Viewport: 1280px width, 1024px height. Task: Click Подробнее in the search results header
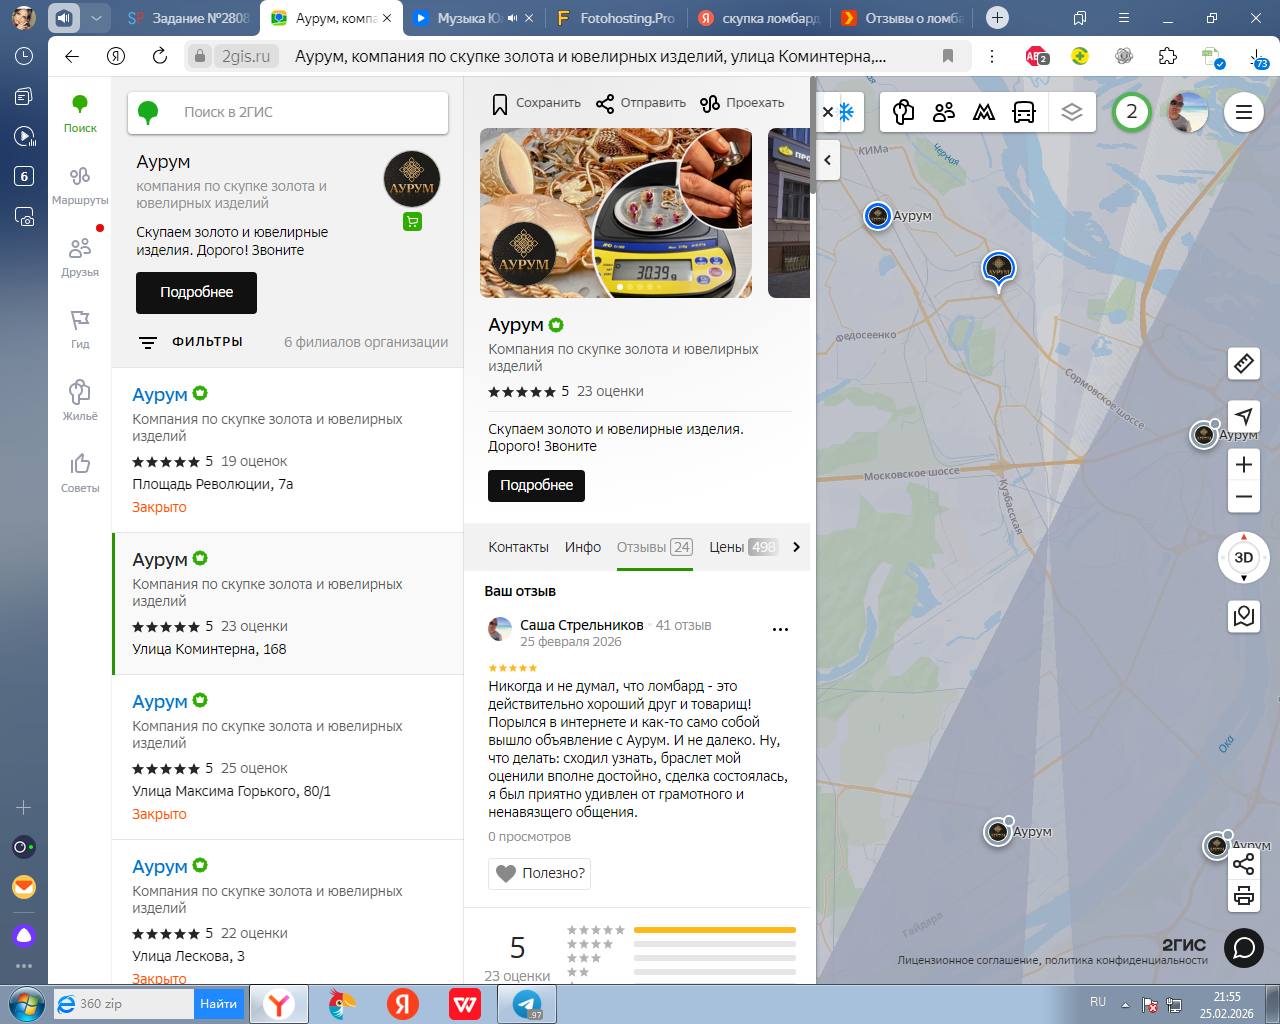coord(196,292)
